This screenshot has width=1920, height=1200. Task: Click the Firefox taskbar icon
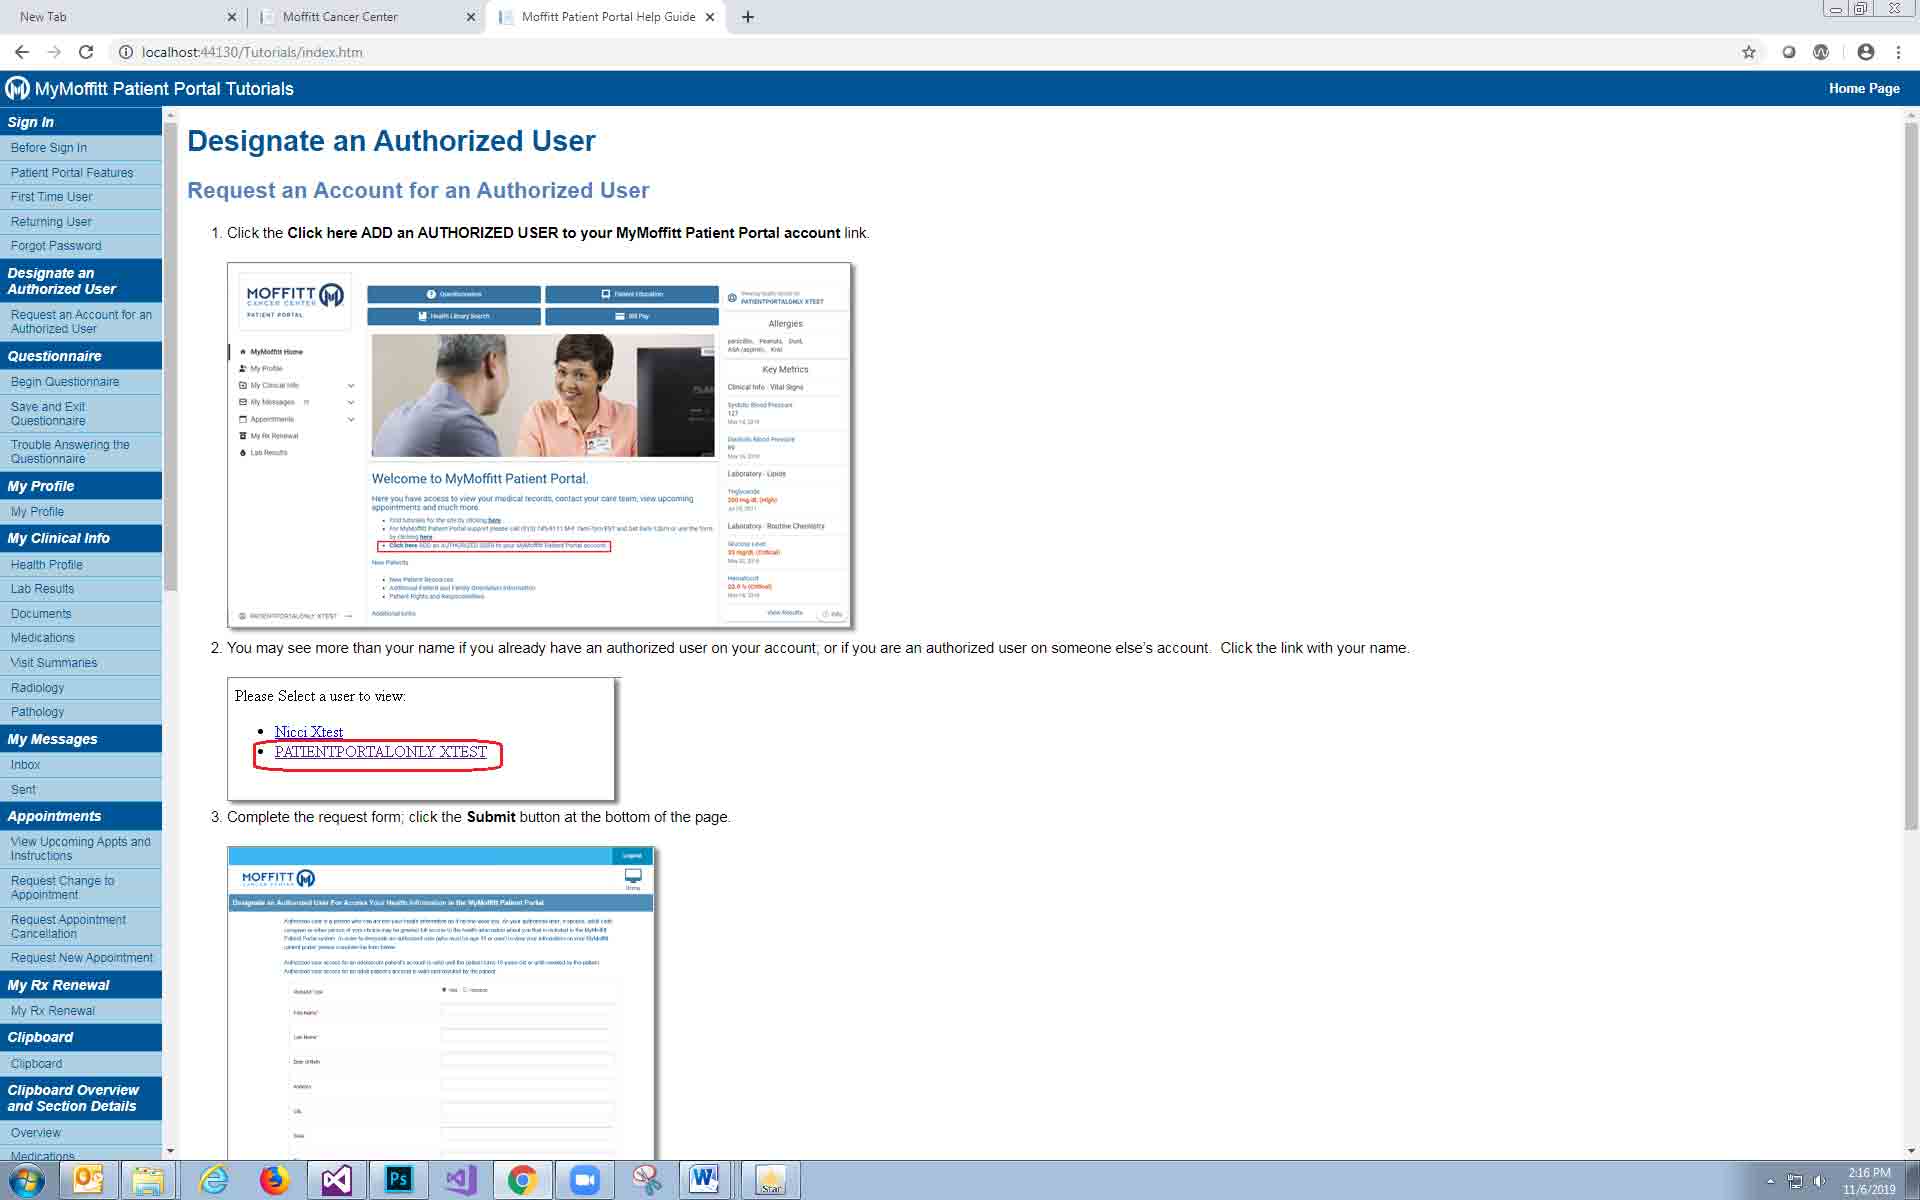(x=274, y=1180)
